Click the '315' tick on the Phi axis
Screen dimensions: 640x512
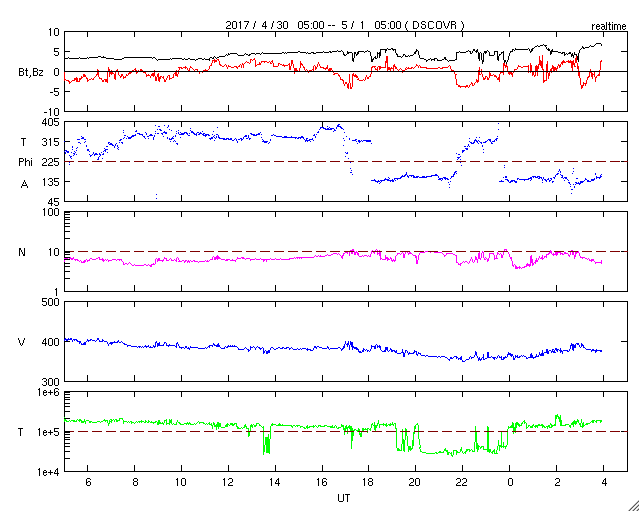(51, 142)
